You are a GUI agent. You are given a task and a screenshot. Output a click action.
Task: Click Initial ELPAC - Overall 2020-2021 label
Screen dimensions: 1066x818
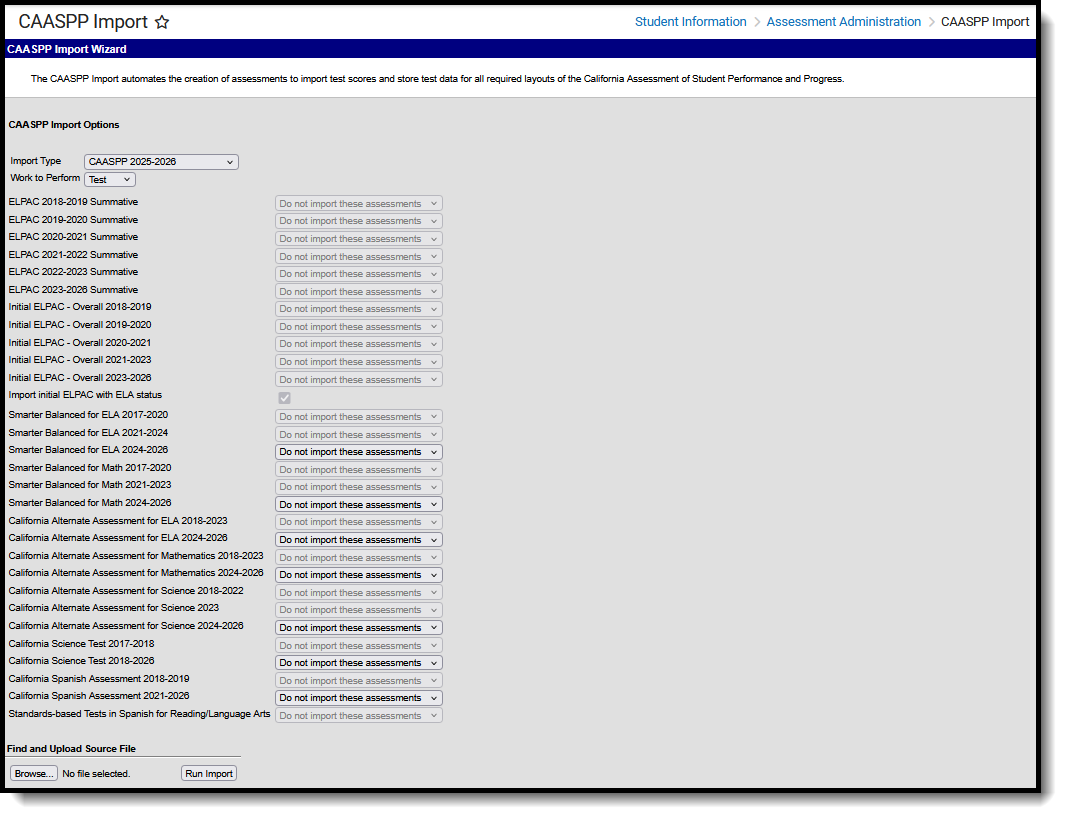pyautogui.click(x=80, y=343)
